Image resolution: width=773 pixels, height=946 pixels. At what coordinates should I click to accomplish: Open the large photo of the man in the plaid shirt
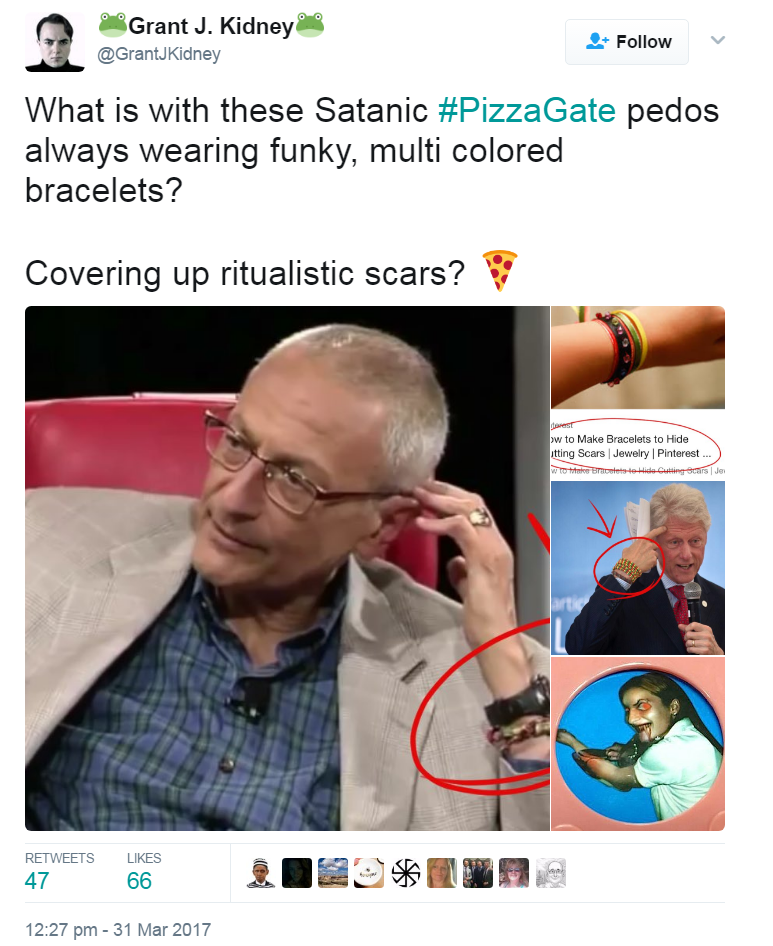287,568
